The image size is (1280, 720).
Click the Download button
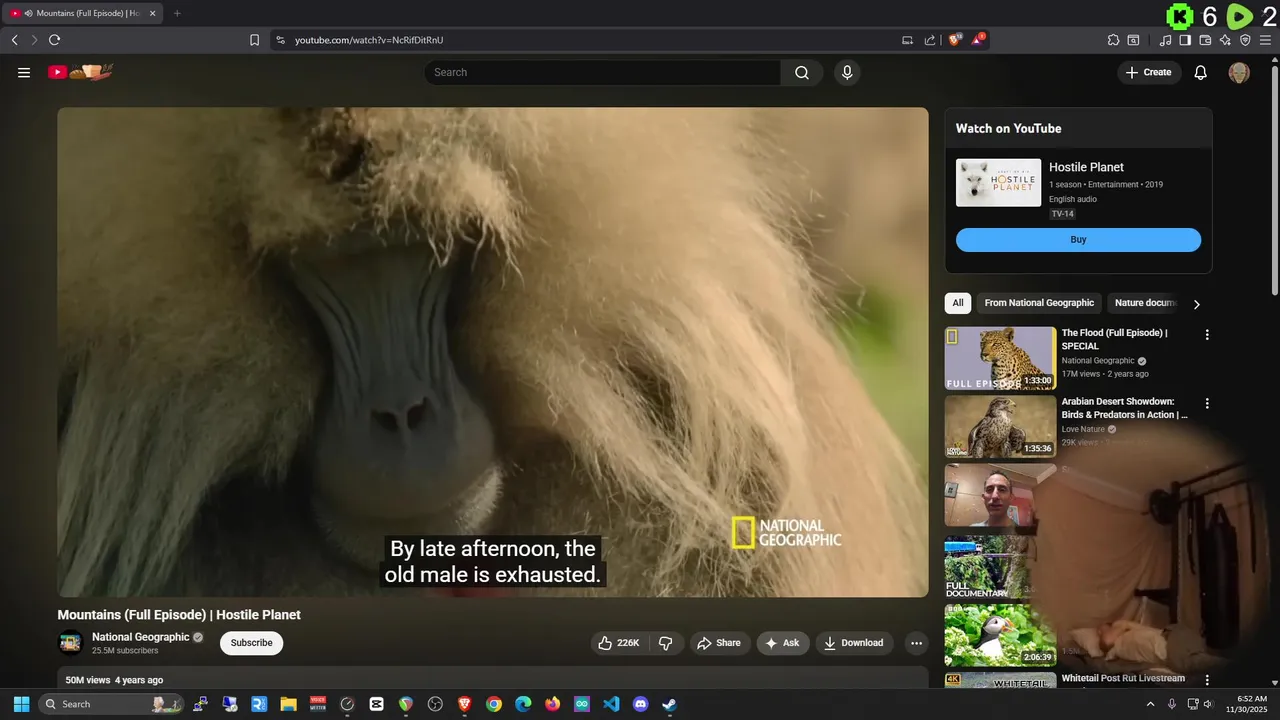pyautogui.click(x=854, y=643)
